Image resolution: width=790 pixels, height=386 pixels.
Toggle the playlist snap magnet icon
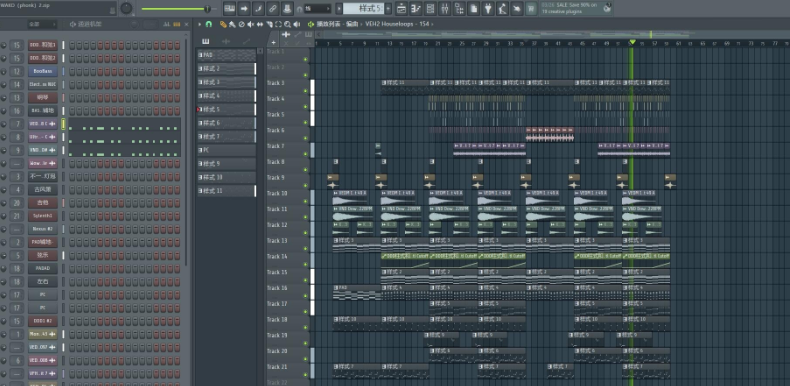pos(209,24)
